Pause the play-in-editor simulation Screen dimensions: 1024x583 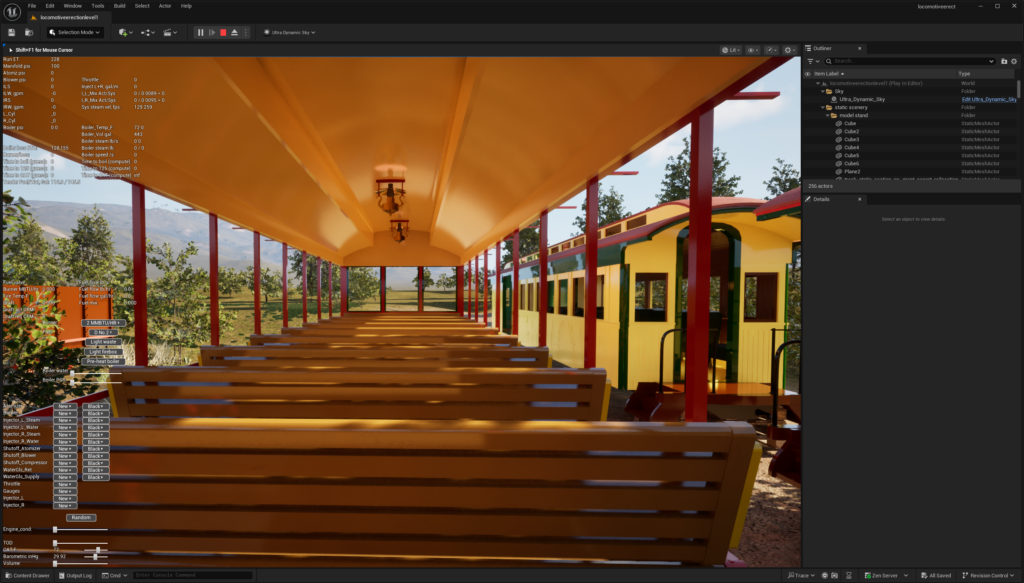[x=200, y=32]
